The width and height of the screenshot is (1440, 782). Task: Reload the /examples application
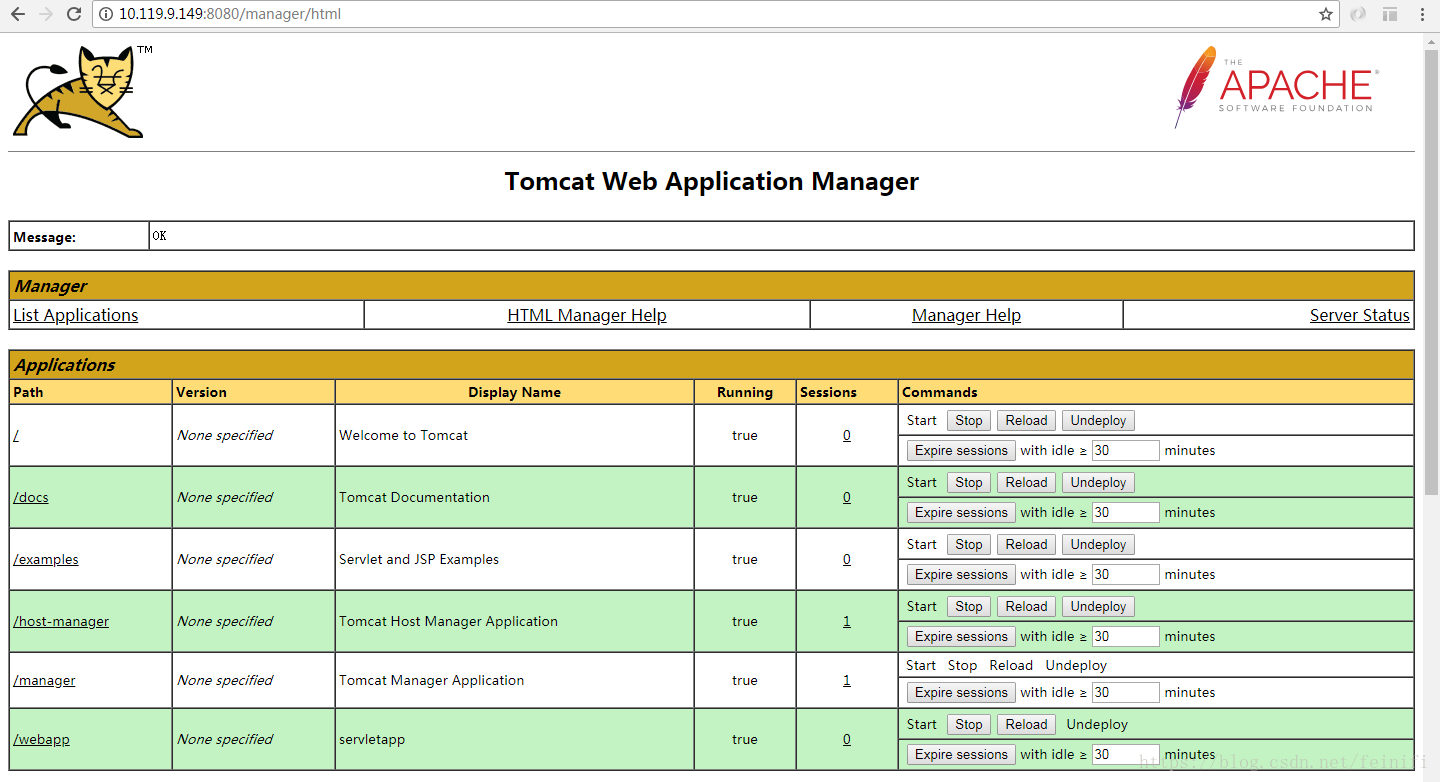1026,545
